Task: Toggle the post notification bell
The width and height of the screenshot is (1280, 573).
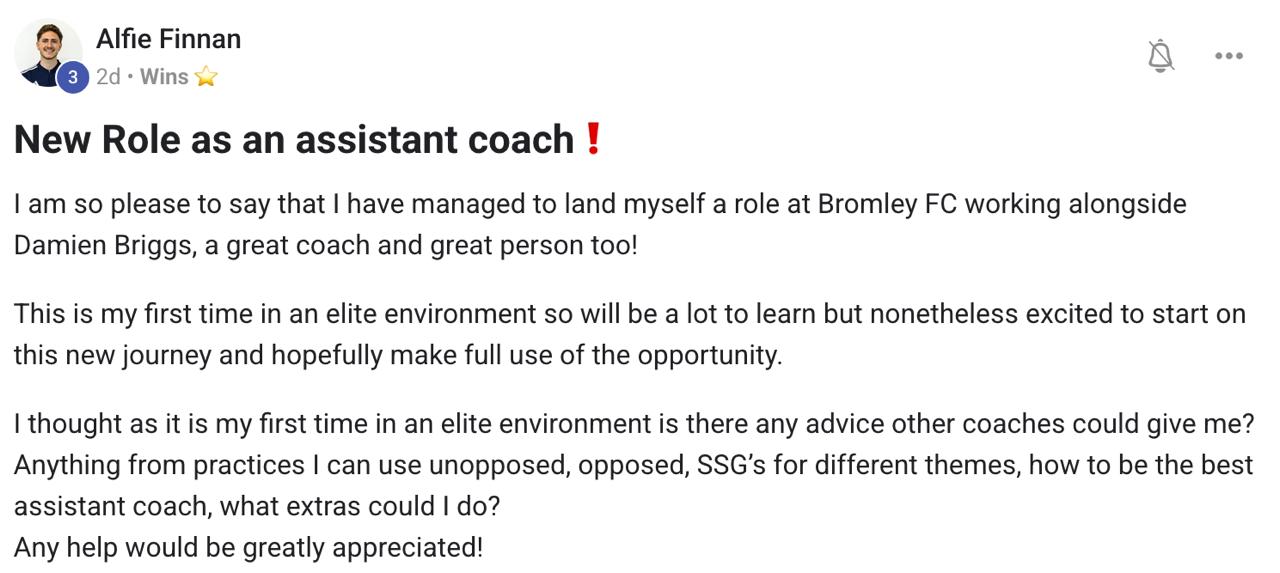Action: tap(1160, 56)
